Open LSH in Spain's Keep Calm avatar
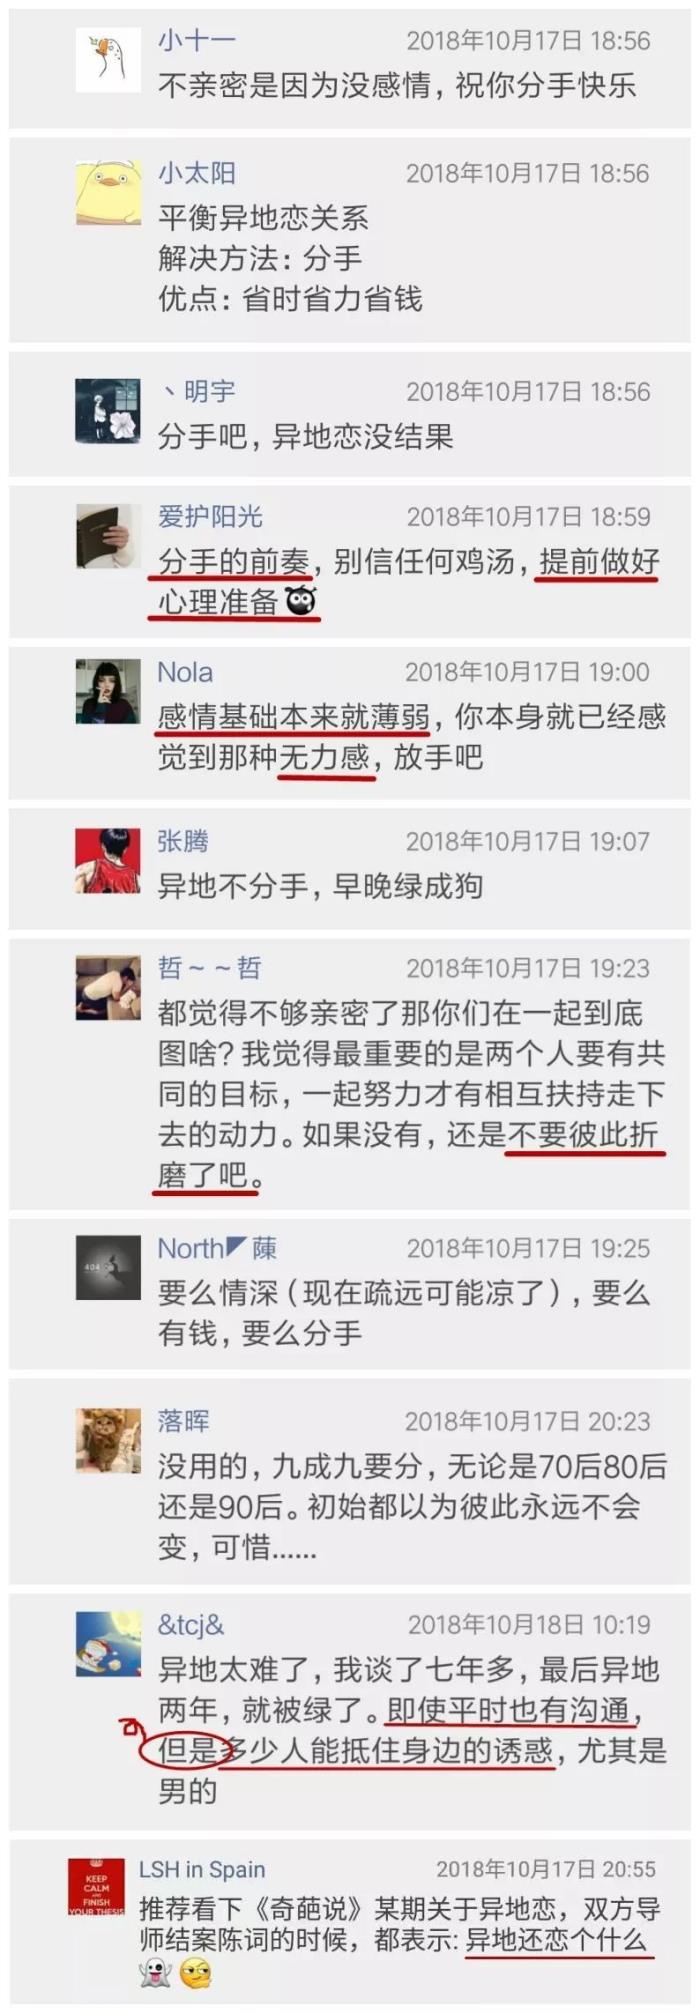Viewport: 700px width, 2013px height. coord(97,1887)
